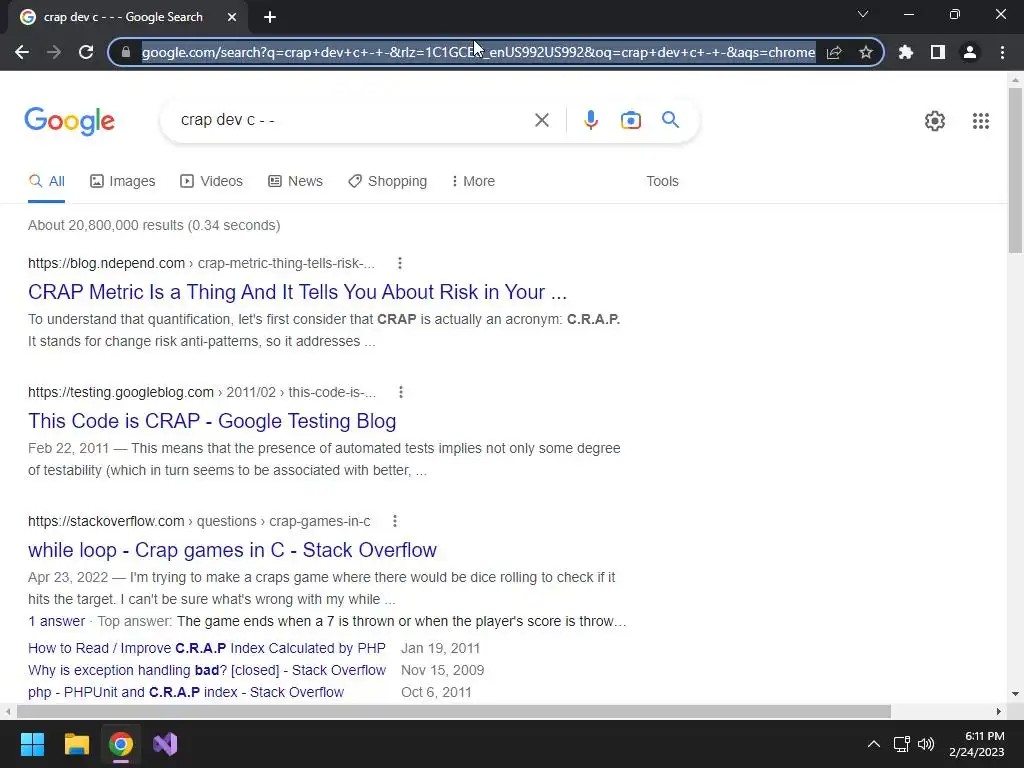The height and width of the screenshot is (768, 1024).
Task: Open the 1 answer link
Action: 56,621
